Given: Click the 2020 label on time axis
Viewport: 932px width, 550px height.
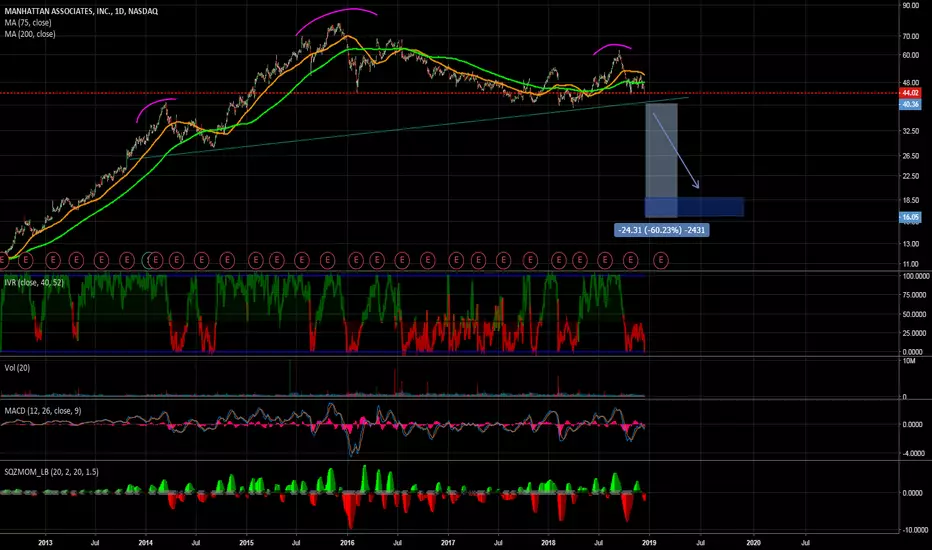Looking at the screenshot, I should click(753, 542).
